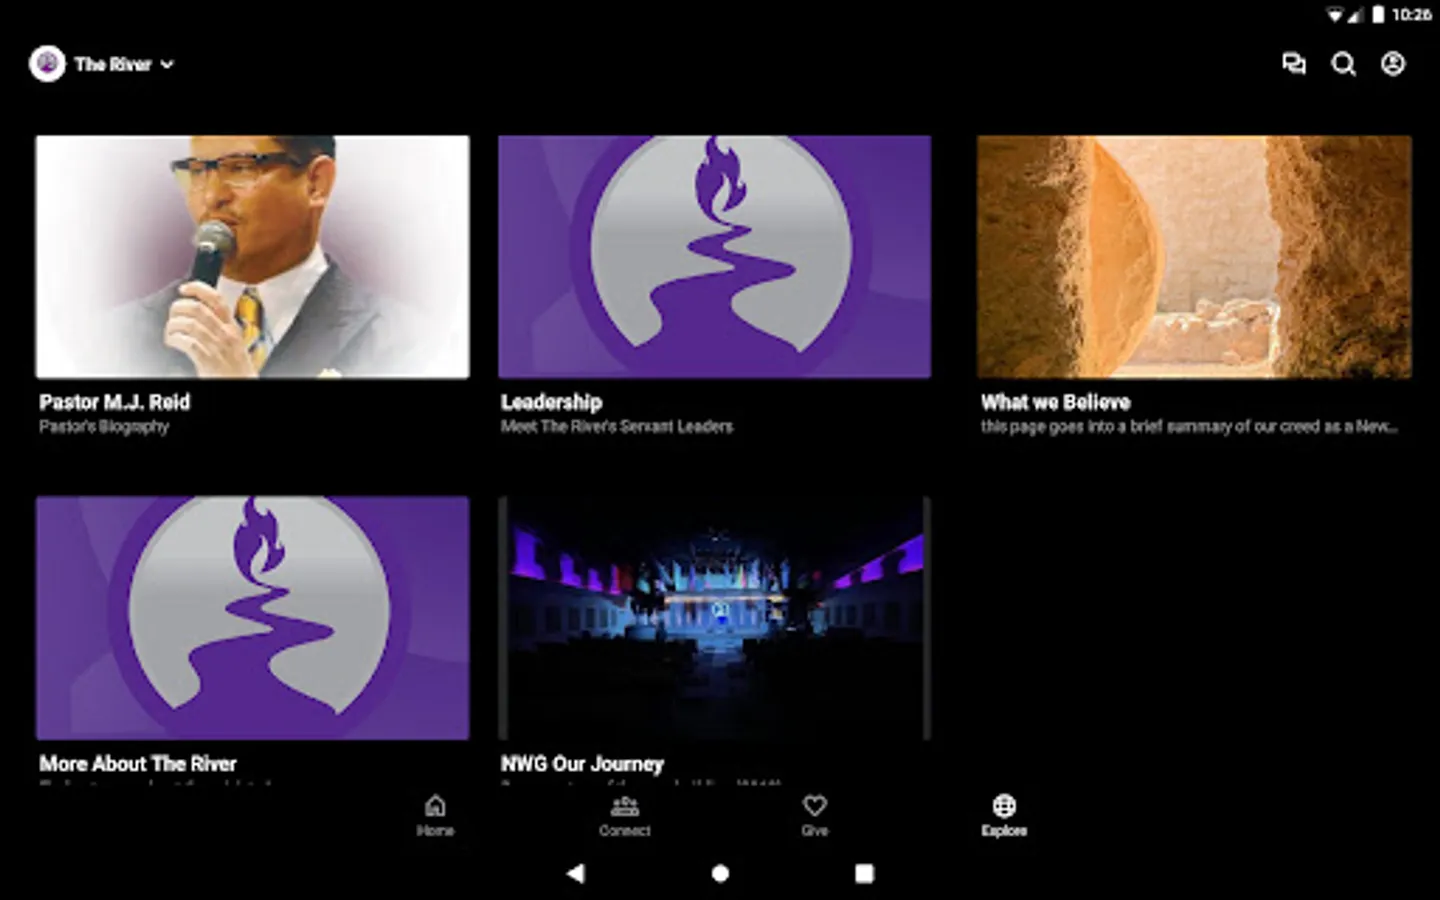Open the search magnifier icon
This screenshot has width=1440, height=900.
[1344, 64]
